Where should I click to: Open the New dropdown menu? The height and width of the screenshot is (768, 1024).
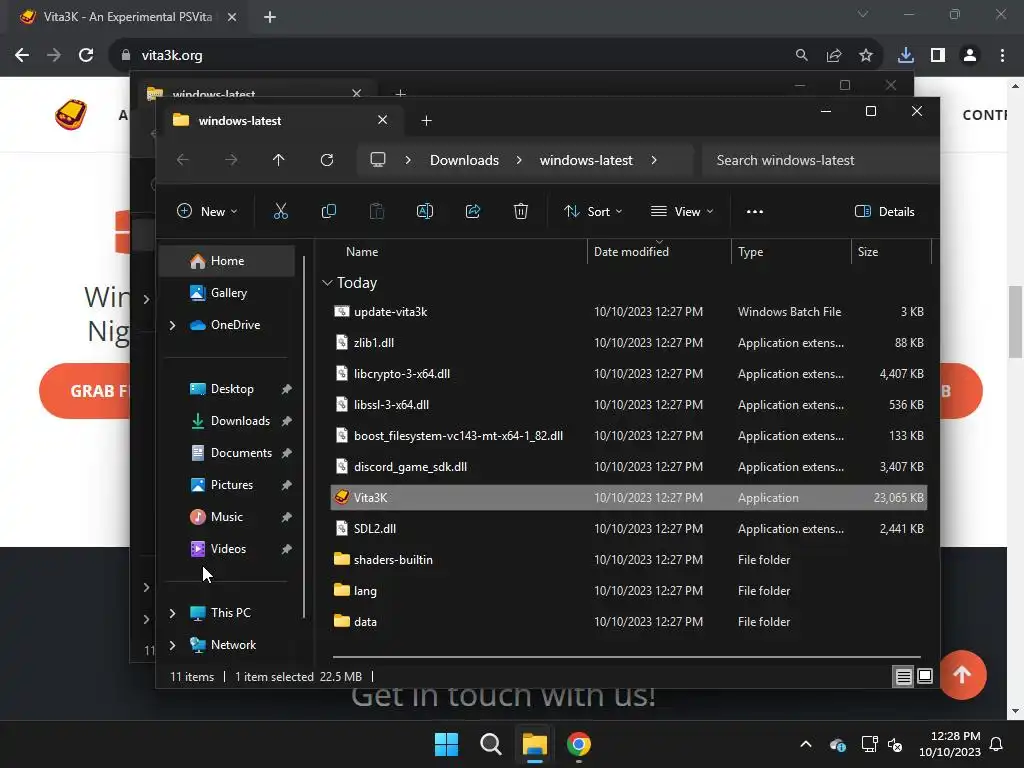coord(207,212)
